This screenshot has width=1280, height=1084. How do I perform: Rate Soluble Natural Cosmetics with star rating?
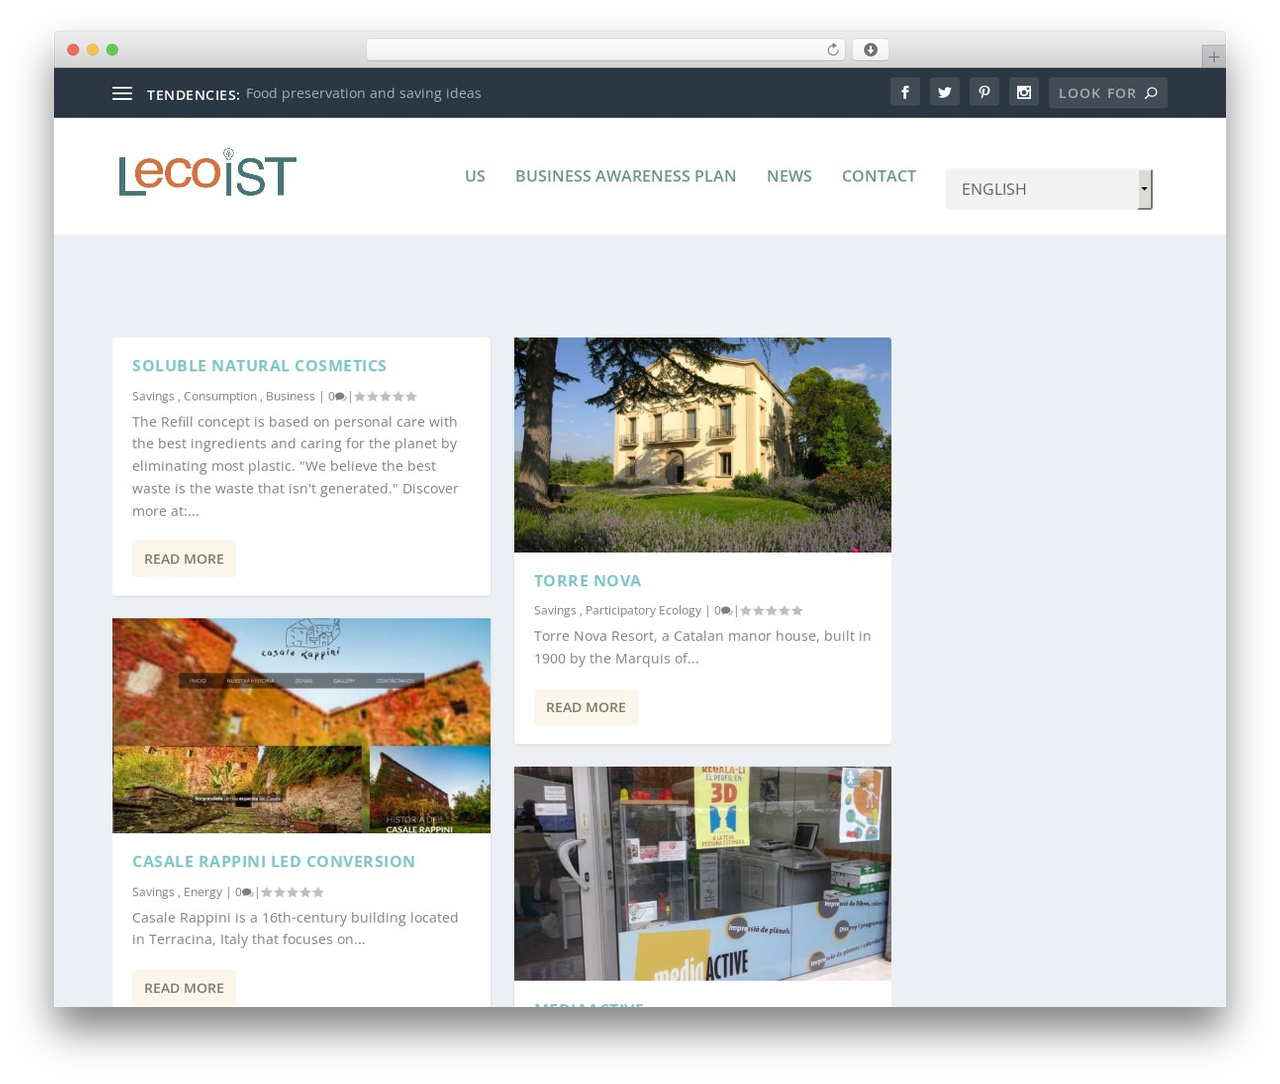click(385, 397)
